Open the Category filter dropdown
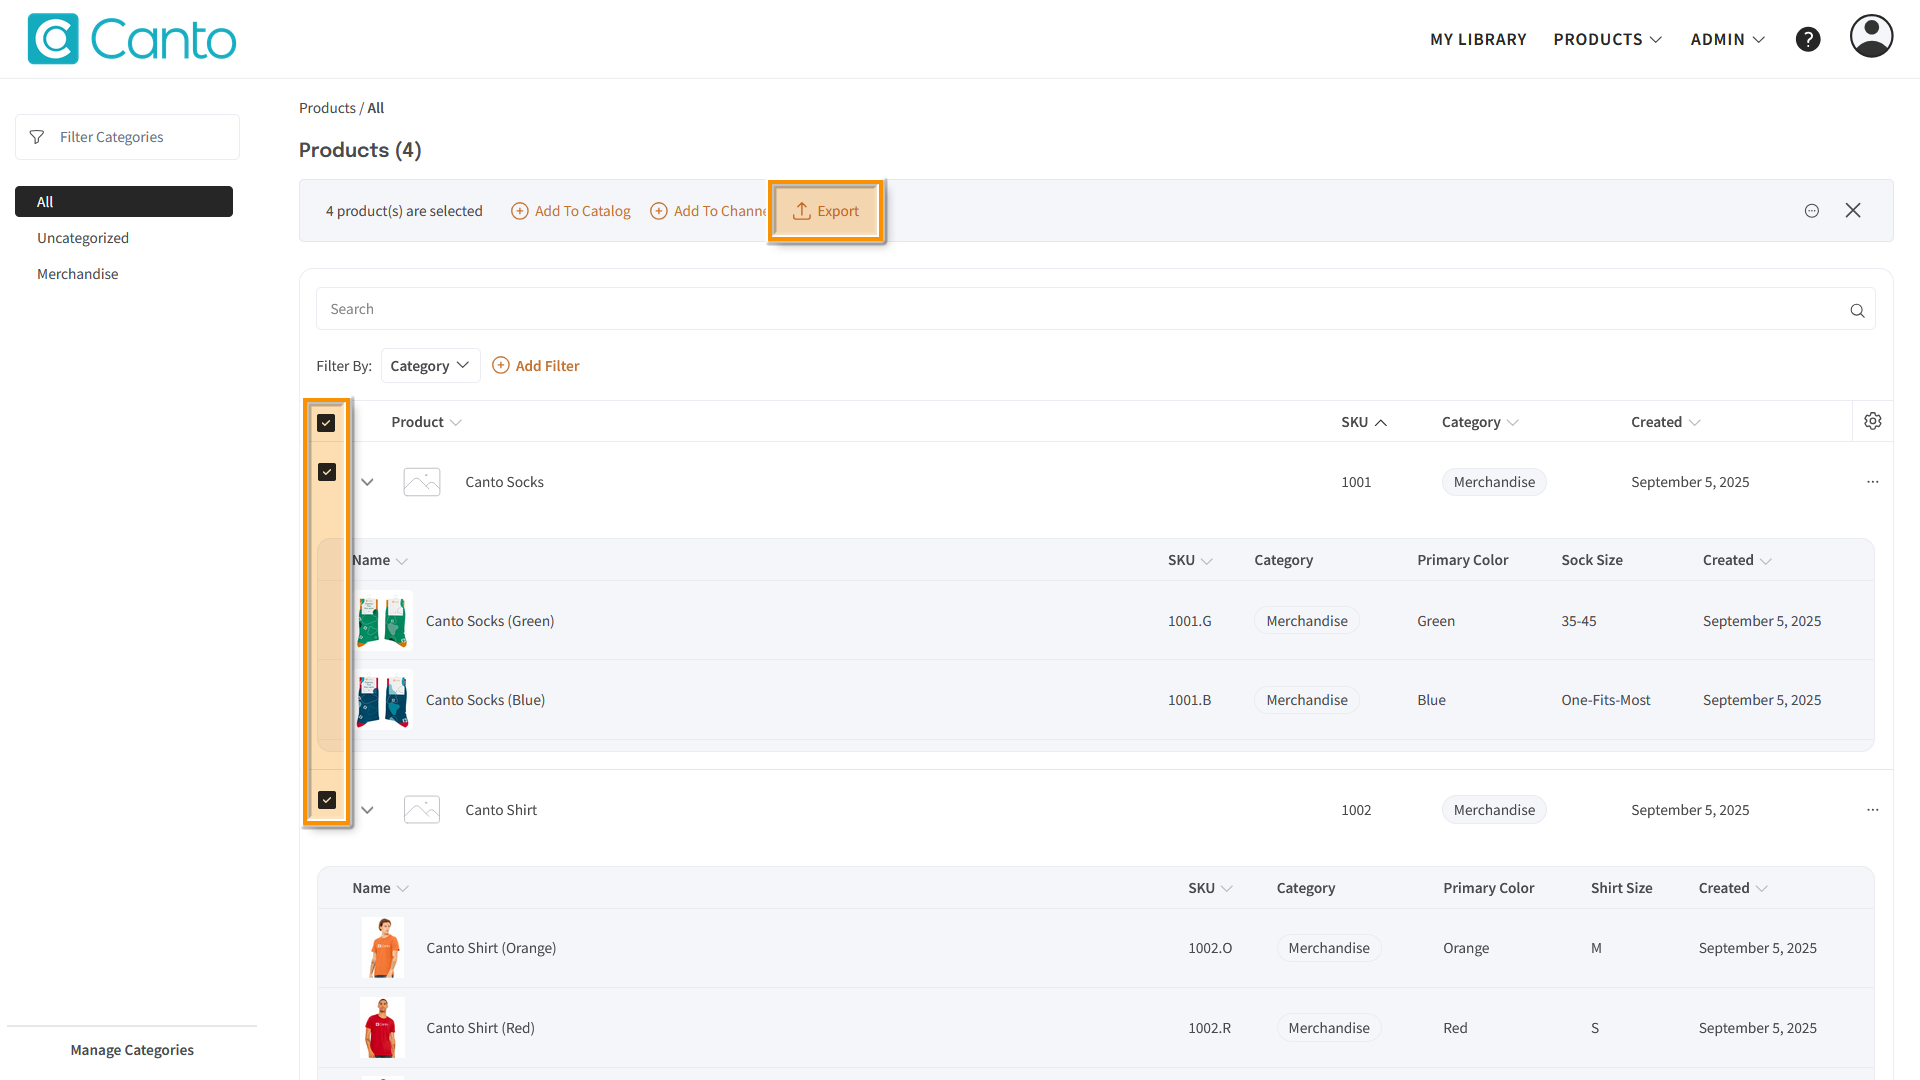Screen dimensions: 1920x1080 coord(430,366)
